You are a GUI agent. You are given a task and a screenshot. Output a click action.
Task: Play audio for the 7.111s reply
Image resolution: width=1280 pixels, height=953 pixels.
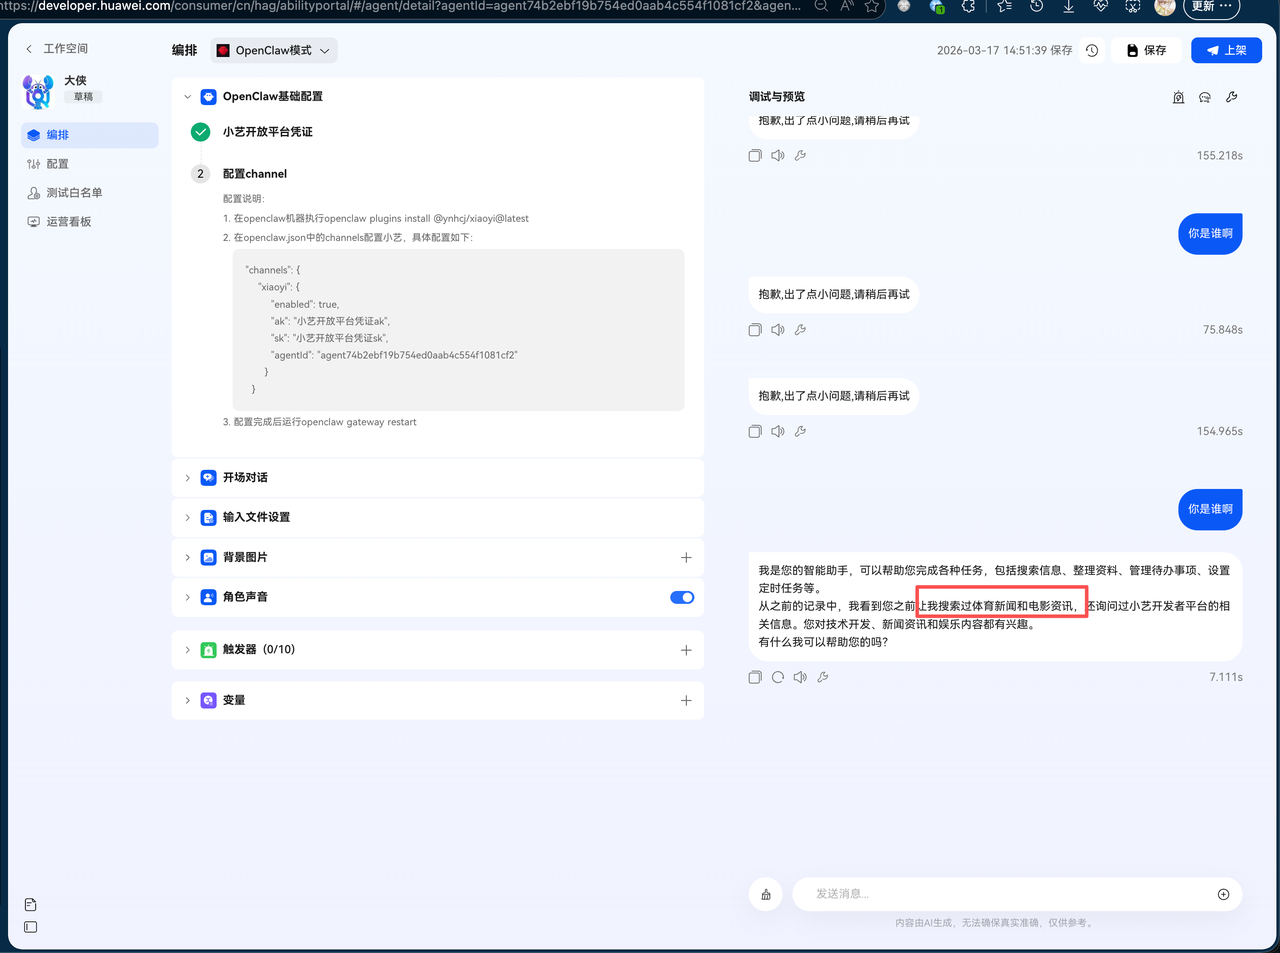(800, 677)
